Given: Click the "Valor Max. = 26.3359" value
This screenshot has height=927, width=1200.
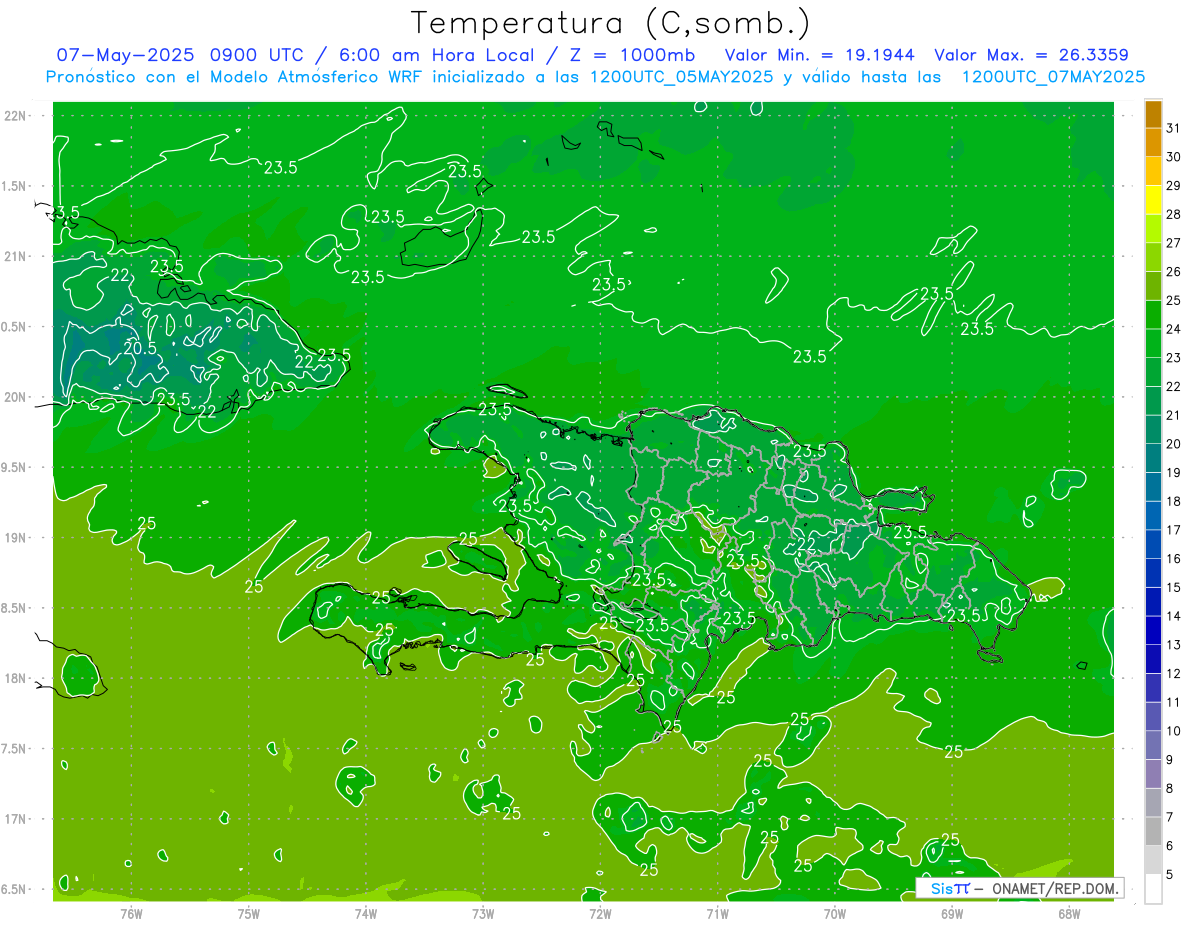Looking at the screenshot, I should click(x=1032, y=55).
